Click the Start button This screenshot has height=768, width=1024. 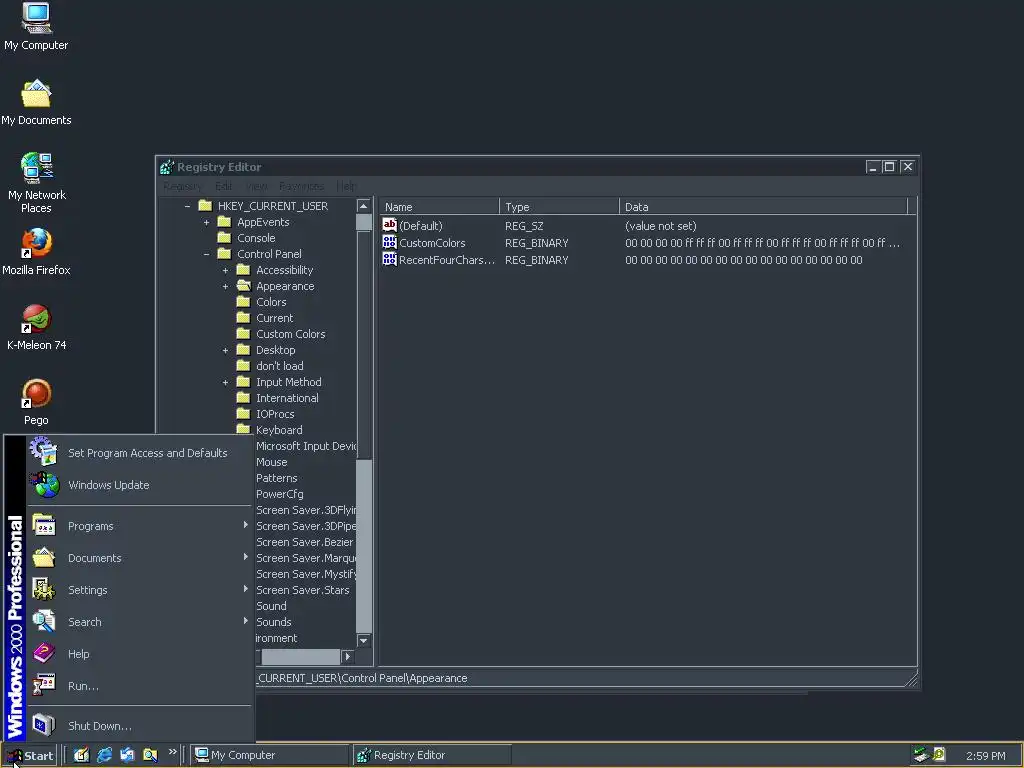click(x=30, y=756)
